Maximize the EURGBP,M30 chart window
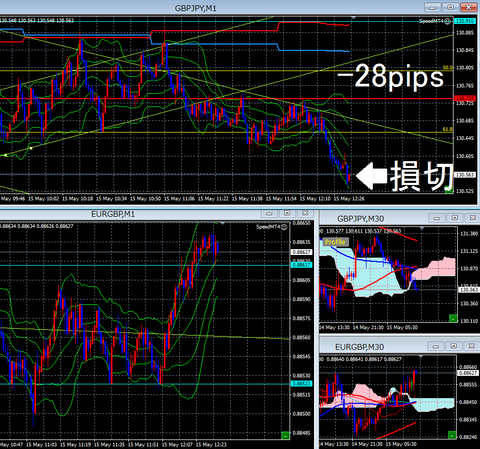The height and width of the screenshot is (449, 480). pos(454,346)
